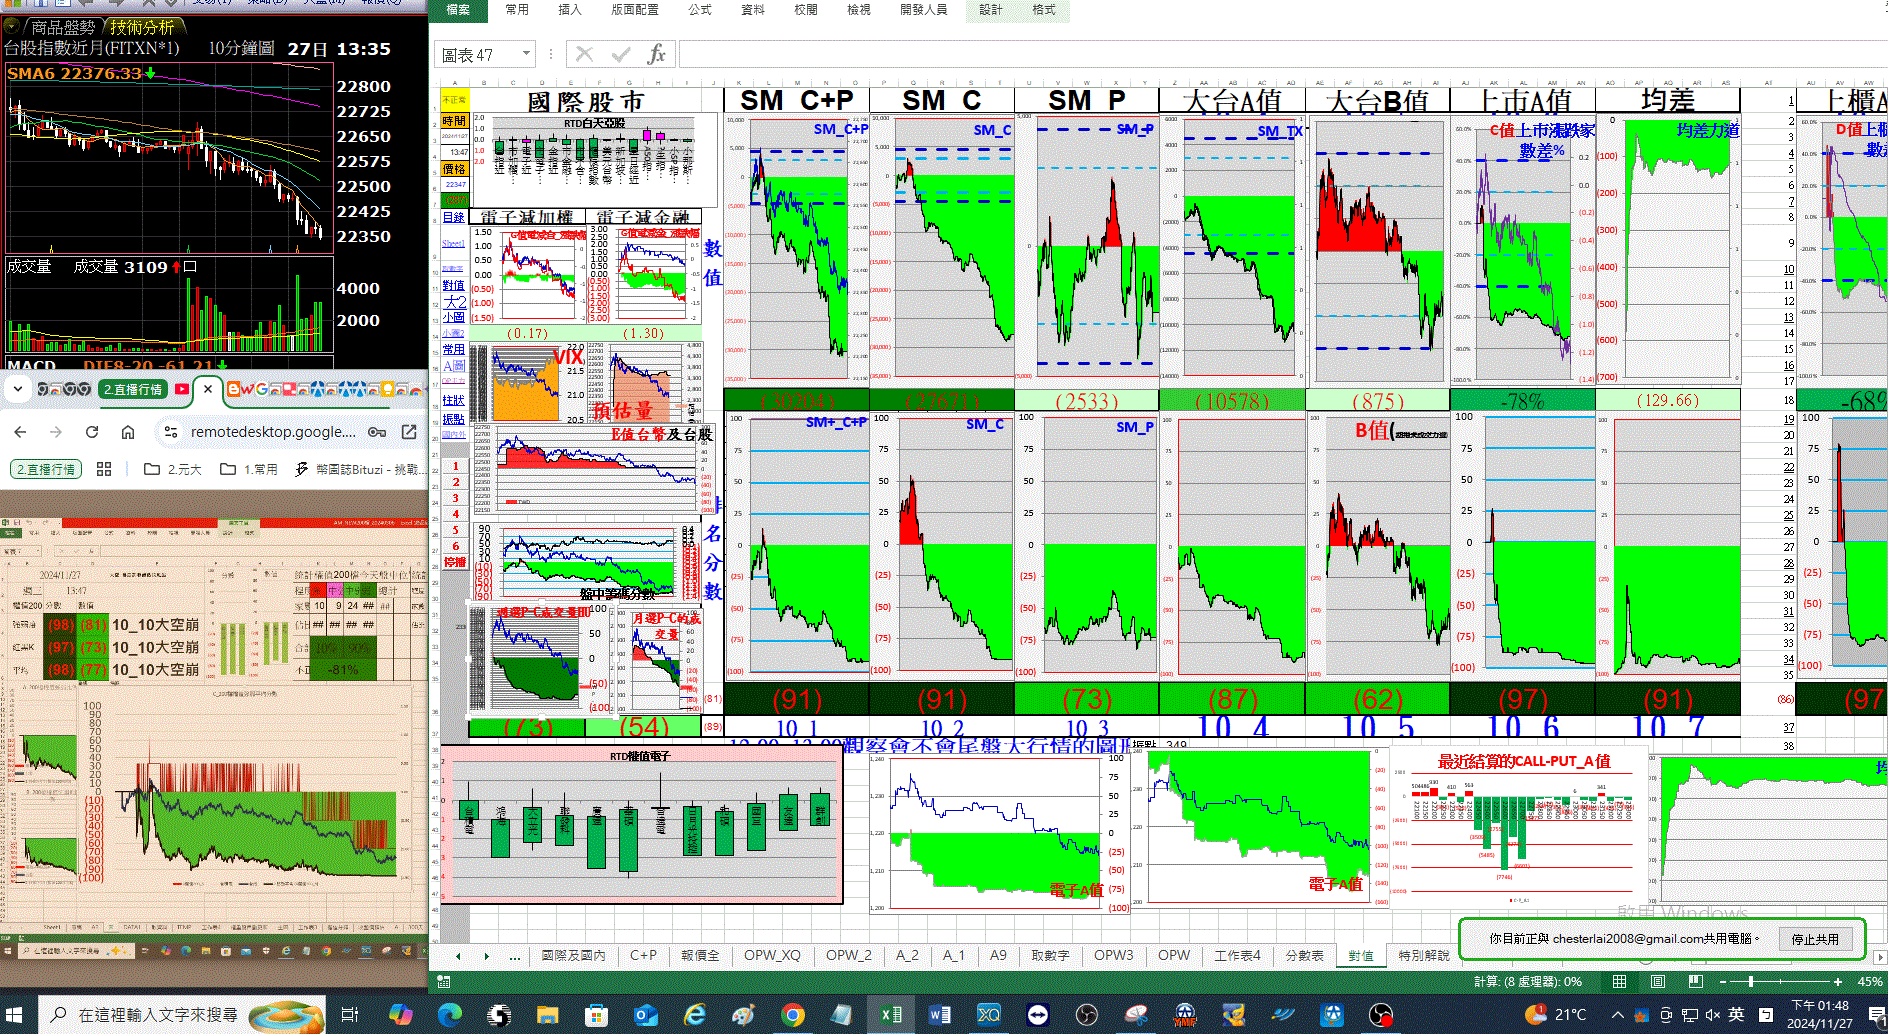1888x1034 pixels.
Task: Open the 設計 chart Design ribbon tab
Action: tap(991, 10)
